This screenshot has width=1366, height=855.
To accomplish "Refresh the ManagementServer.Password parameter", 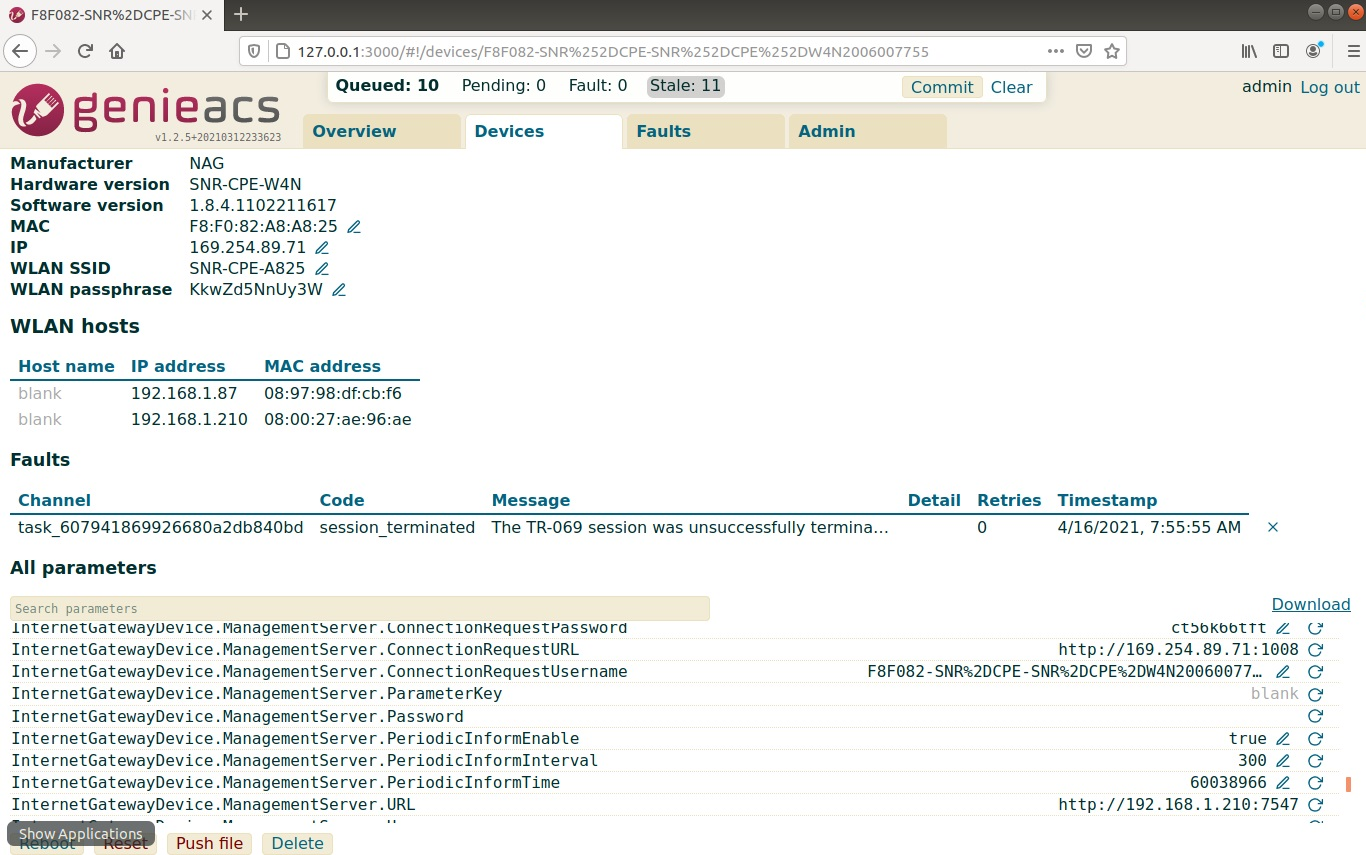I will 1316,716.
